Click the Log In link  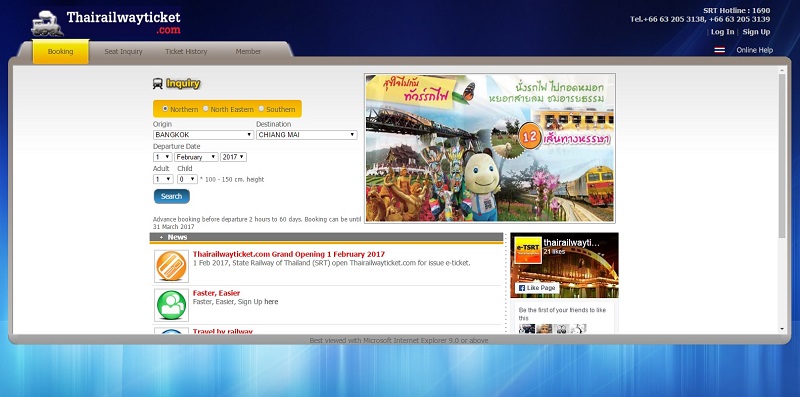722,32
